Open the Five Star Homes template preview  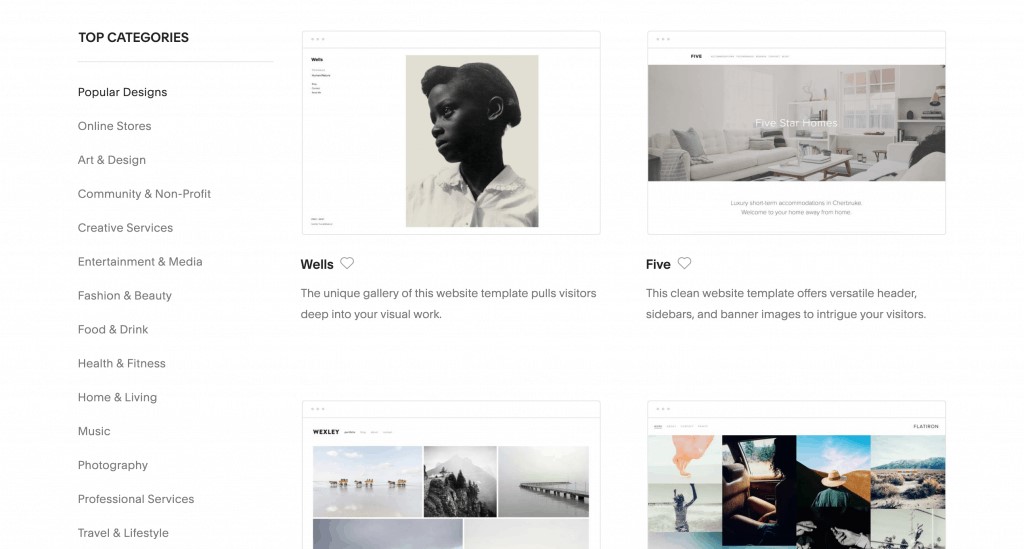tap(796, 133)
